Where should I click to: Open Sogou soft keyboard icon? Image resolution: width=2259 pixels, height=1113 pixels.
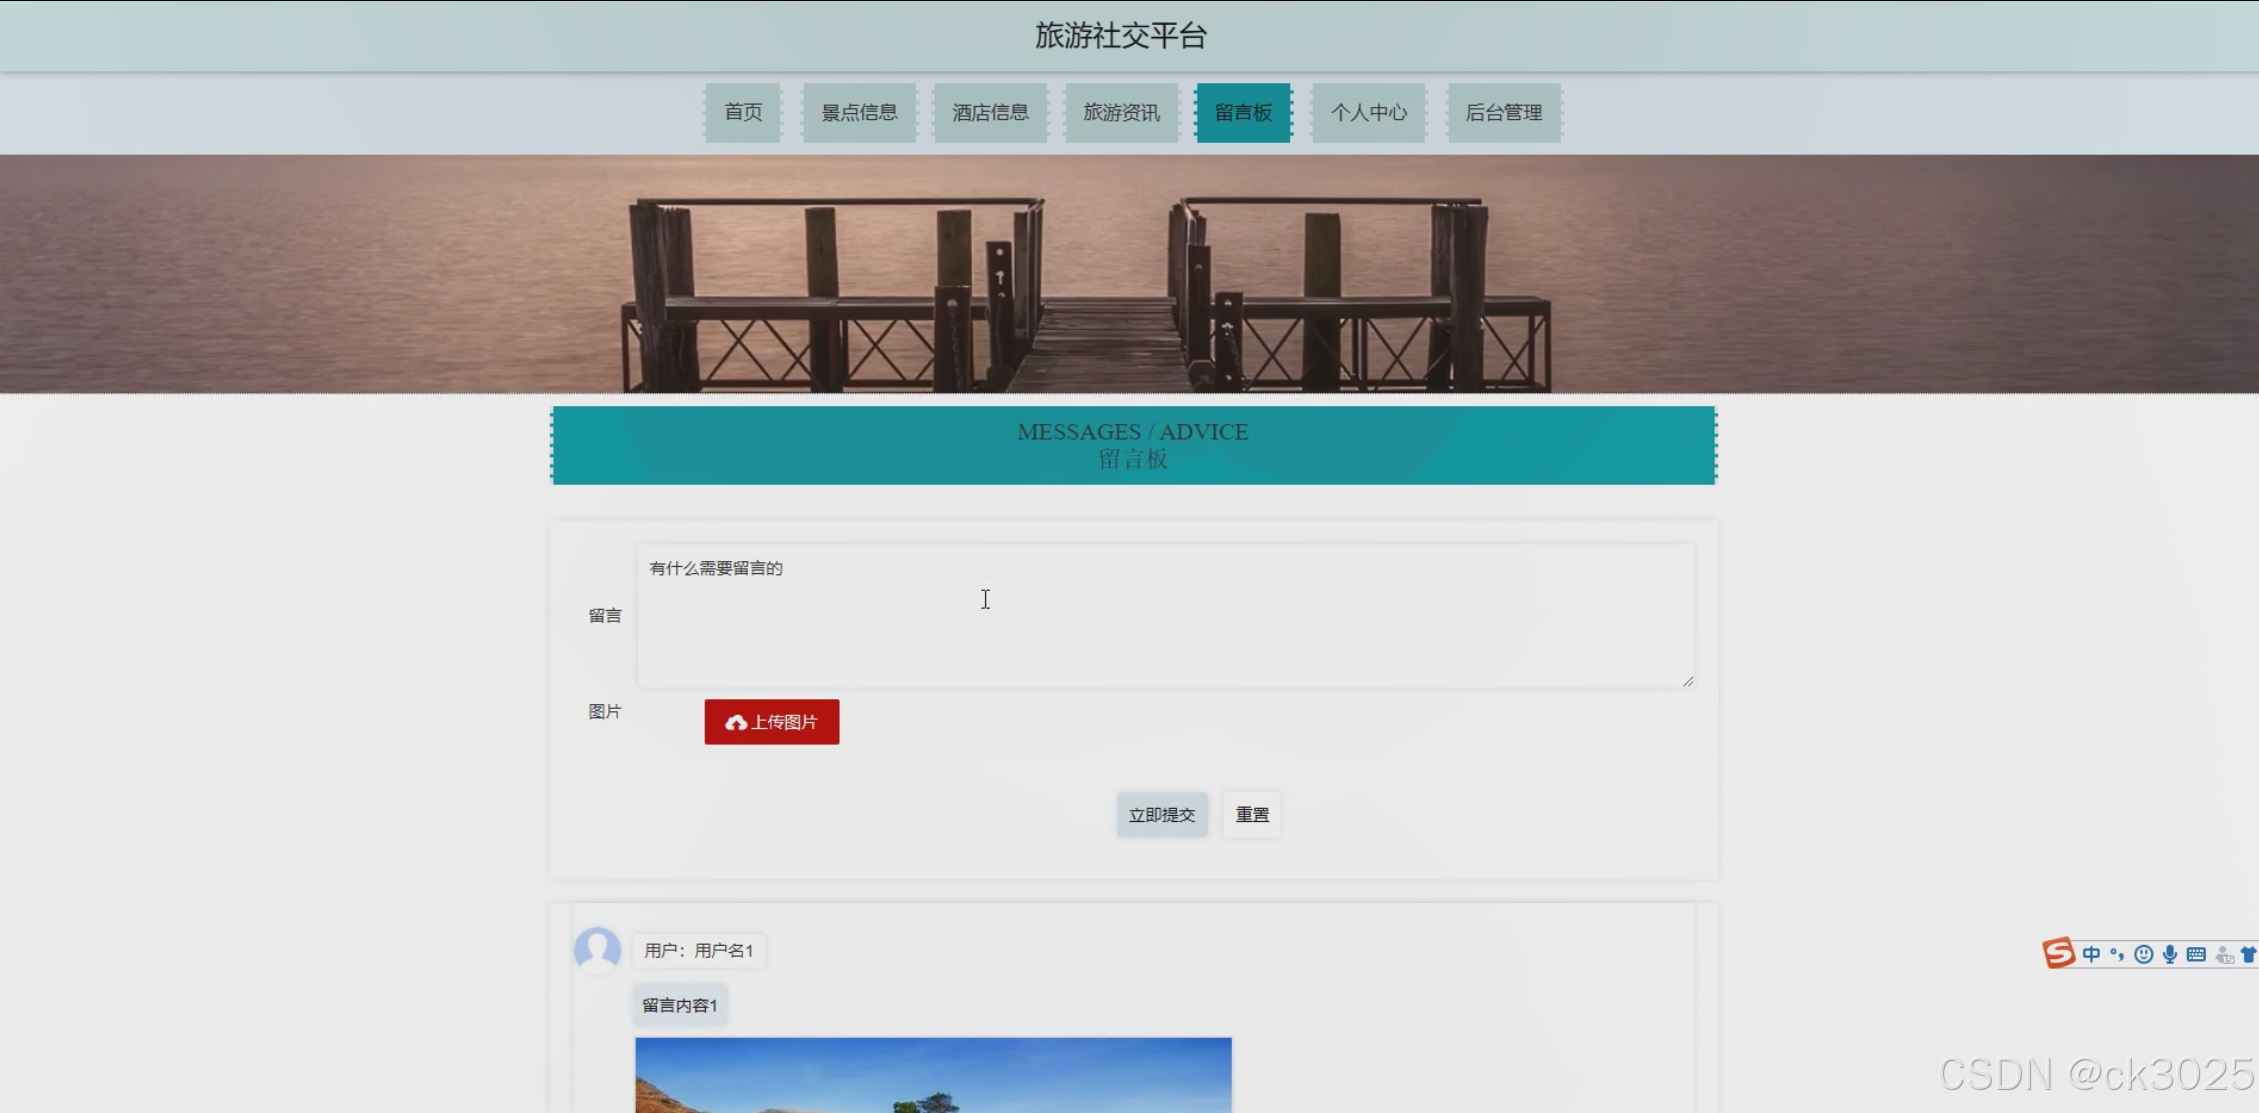(x=2196, y=954)
